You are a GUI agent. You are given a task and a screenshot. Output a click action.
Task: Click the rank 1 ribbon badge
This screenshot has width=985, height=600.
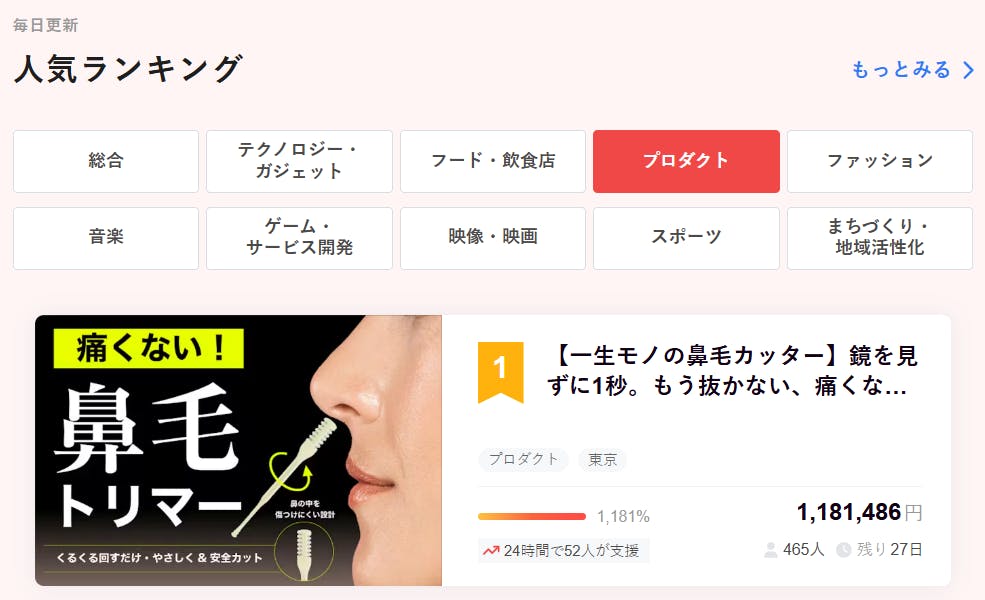click(x=500, y=372)
